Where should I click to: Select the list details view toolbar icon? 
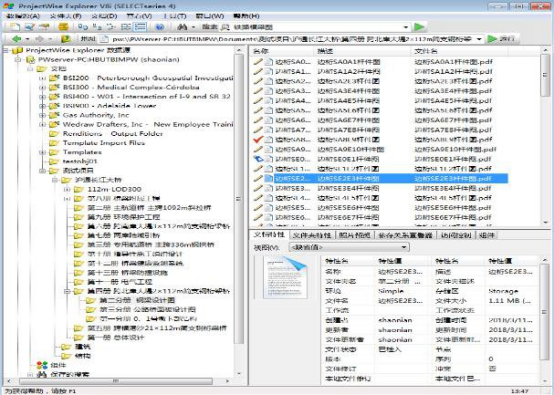[140, 27]
